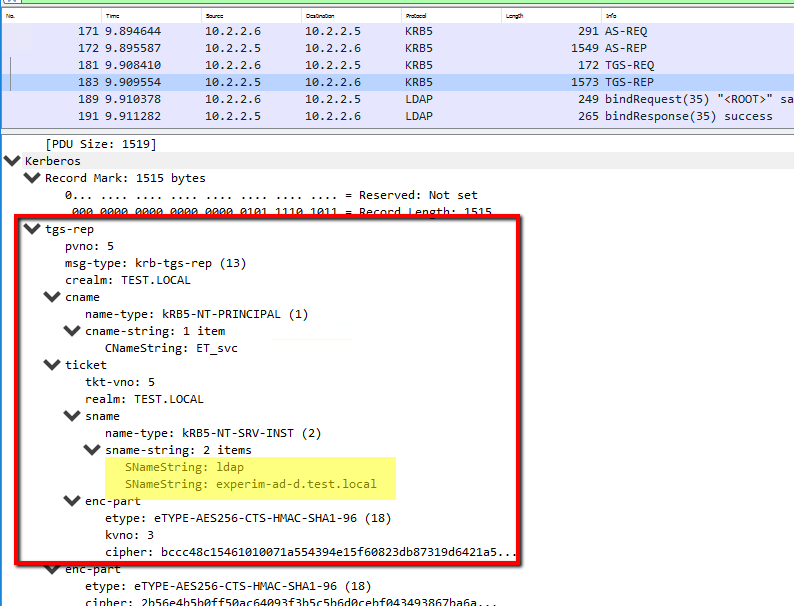
Task: Collapse the ticket node arrow
Action: click(x=51, y=365)
